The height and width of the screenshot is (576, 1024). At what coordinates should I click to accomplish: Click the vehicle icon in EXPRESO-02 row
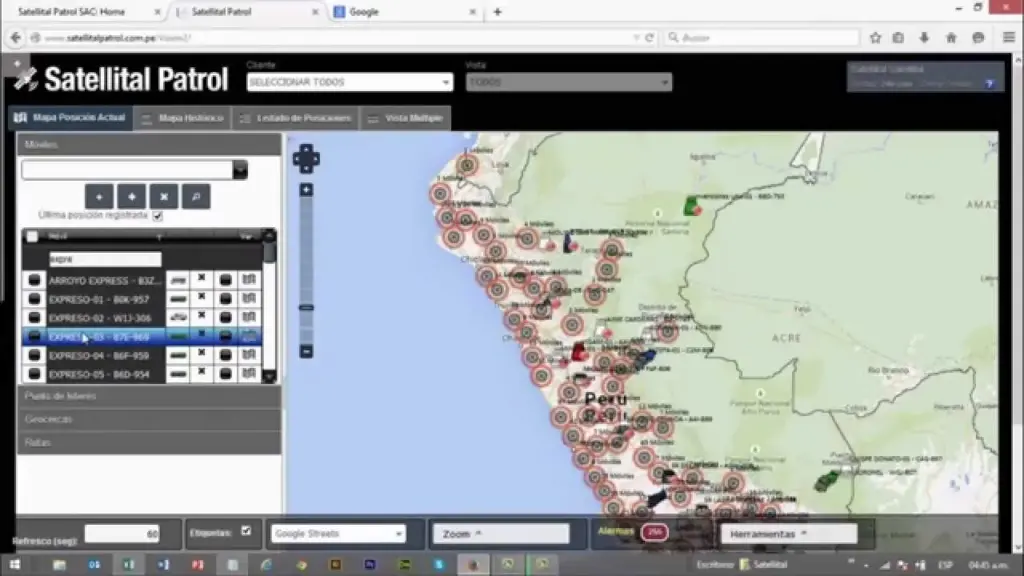(x=178, y=317)
